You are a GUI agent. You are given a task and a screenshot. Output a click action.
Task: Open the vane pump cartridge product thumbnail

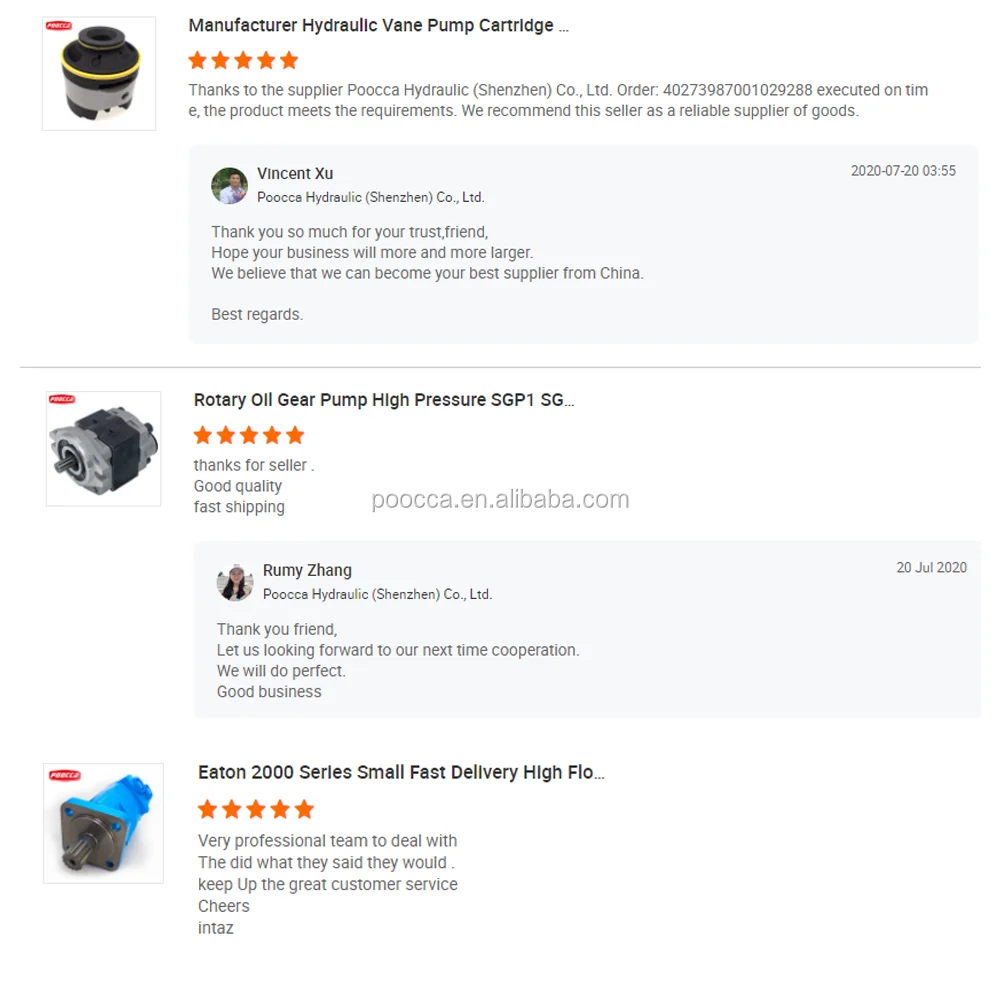tap(99, 73)
